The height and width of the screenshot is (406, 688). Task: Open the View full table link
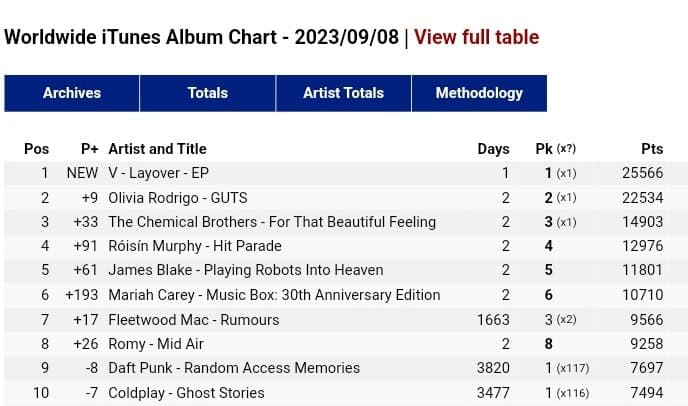pyautogui.click(x=476, y=38)
